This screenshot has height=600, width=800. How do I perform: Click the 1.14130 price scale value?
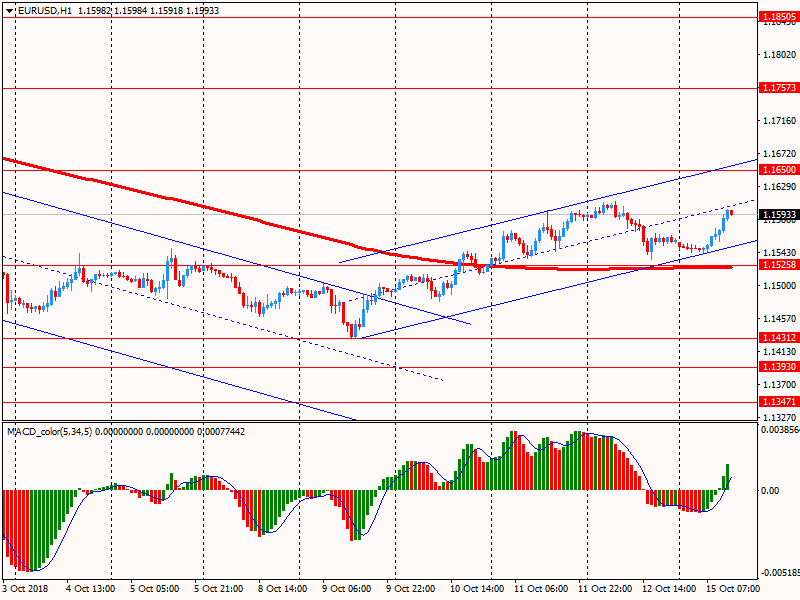(x=780, y=352)
